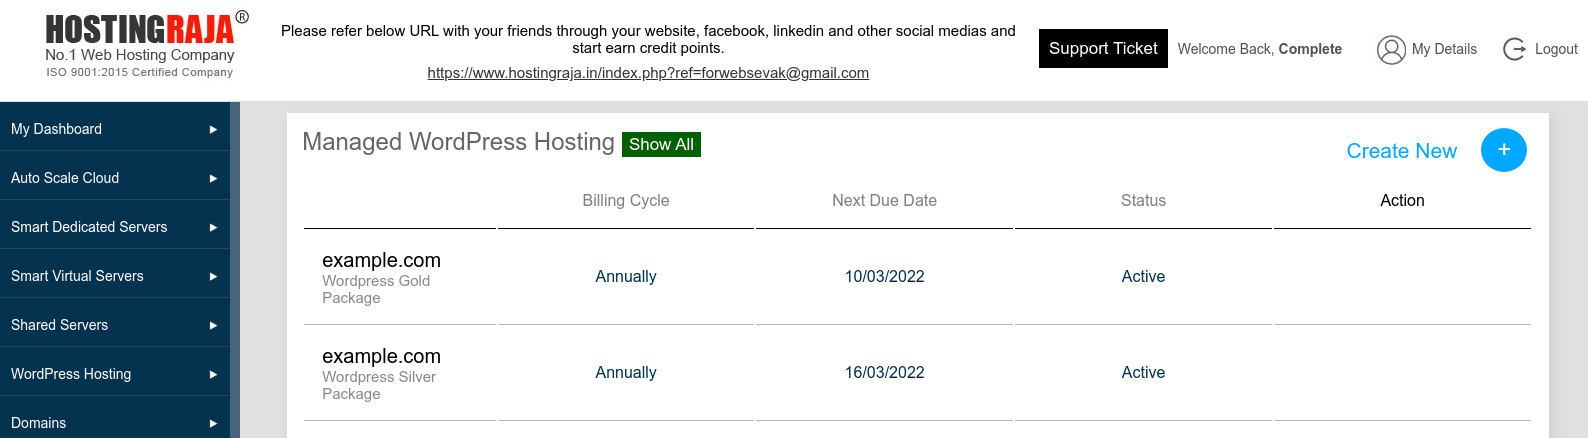Expand My Dashboard arrow
Viewport: 1588px width, 438px height.
213,129
